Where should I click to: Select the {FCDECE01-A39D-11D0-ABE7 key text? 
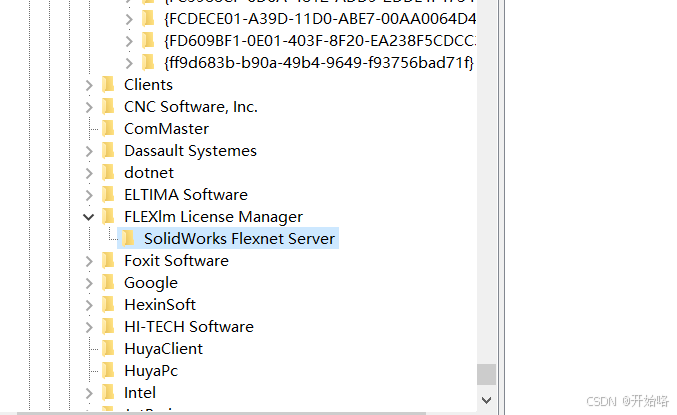(320, 19)
